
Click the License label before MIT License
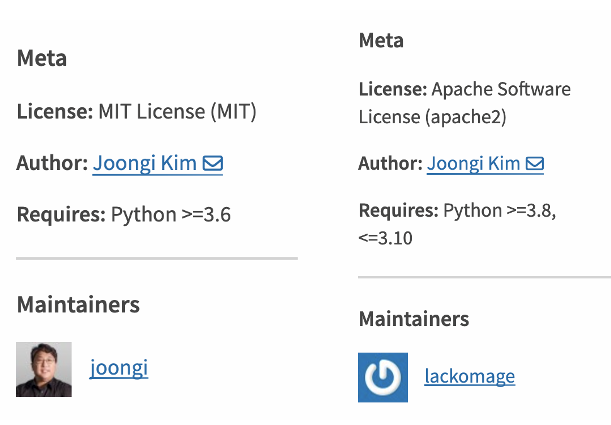coord(55,112)
